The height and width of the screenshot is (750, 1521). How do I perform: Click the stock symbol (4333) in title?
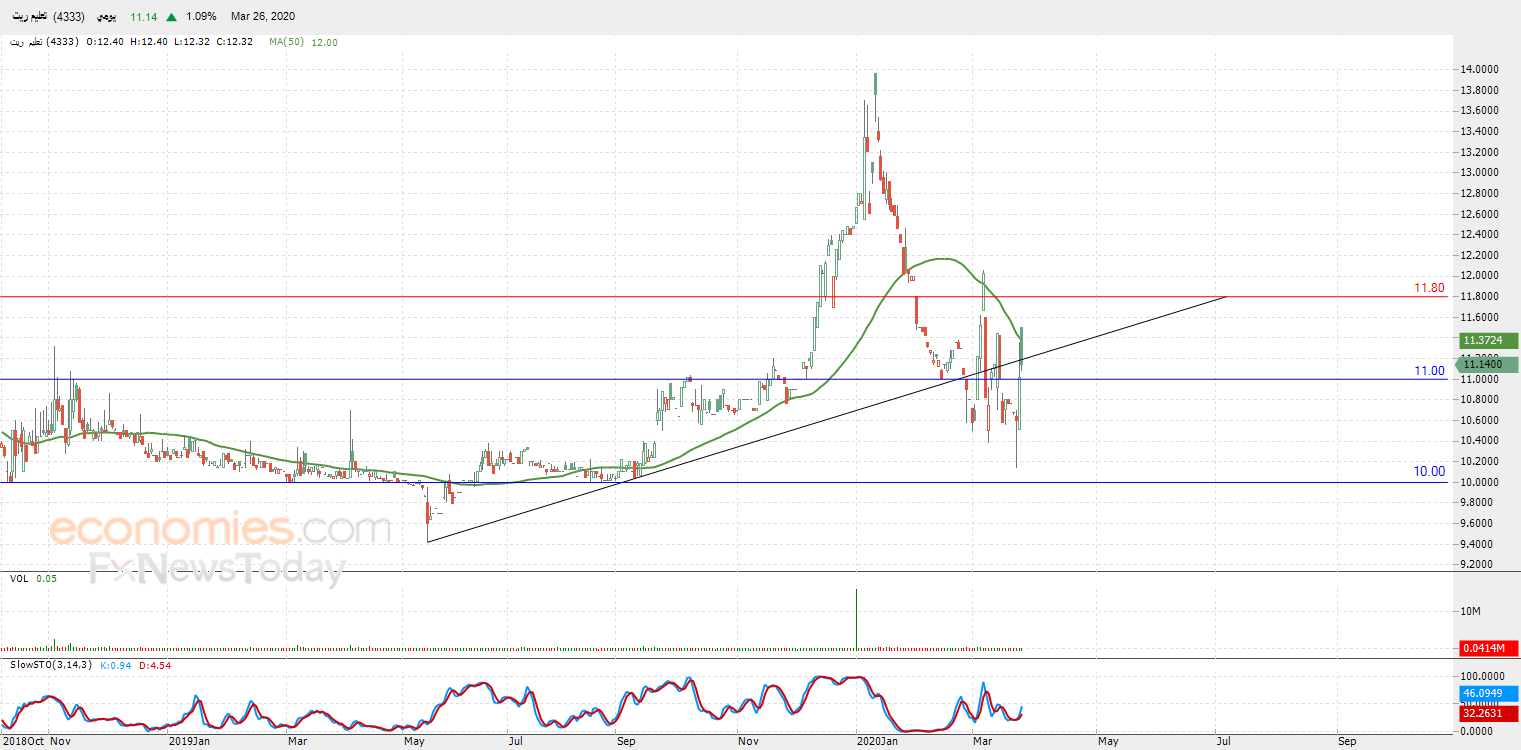pos(70,17)
